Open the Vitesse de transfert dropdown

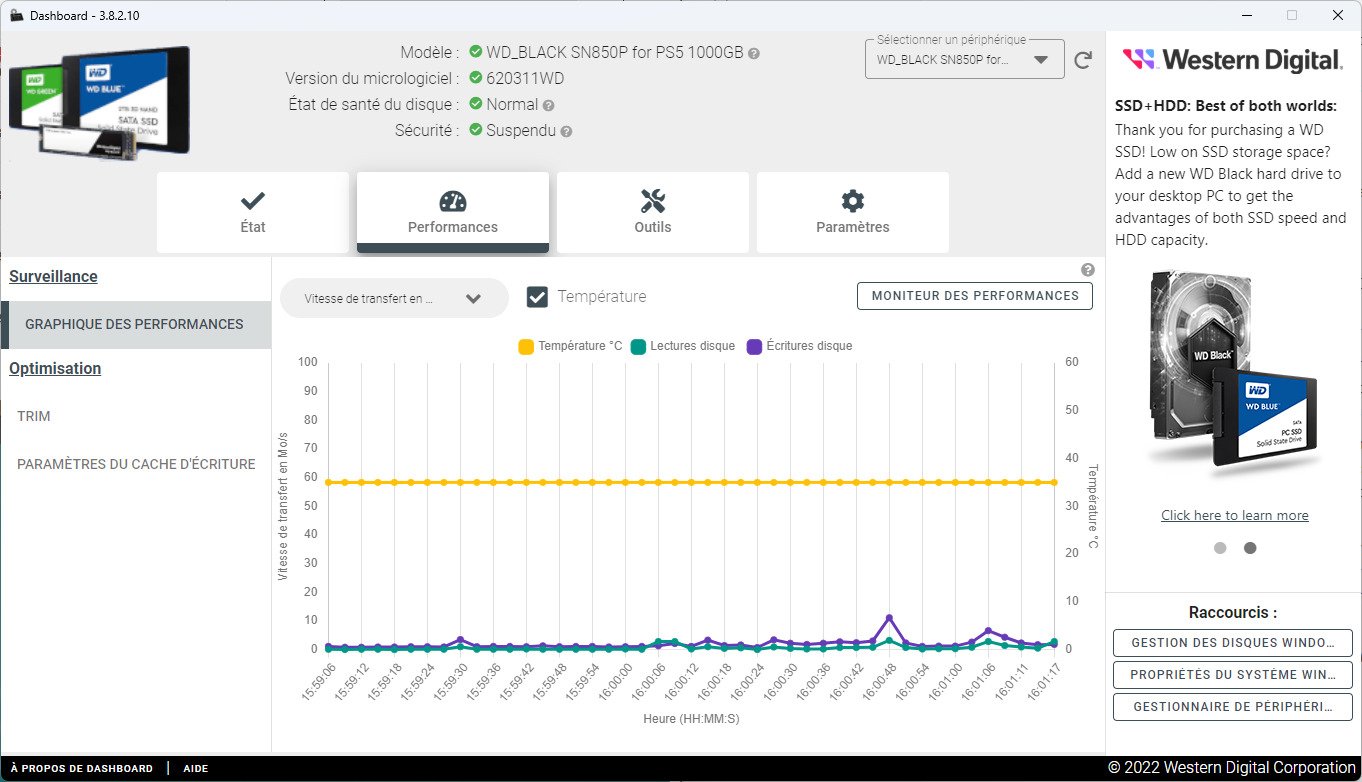[x=394, y=298]
